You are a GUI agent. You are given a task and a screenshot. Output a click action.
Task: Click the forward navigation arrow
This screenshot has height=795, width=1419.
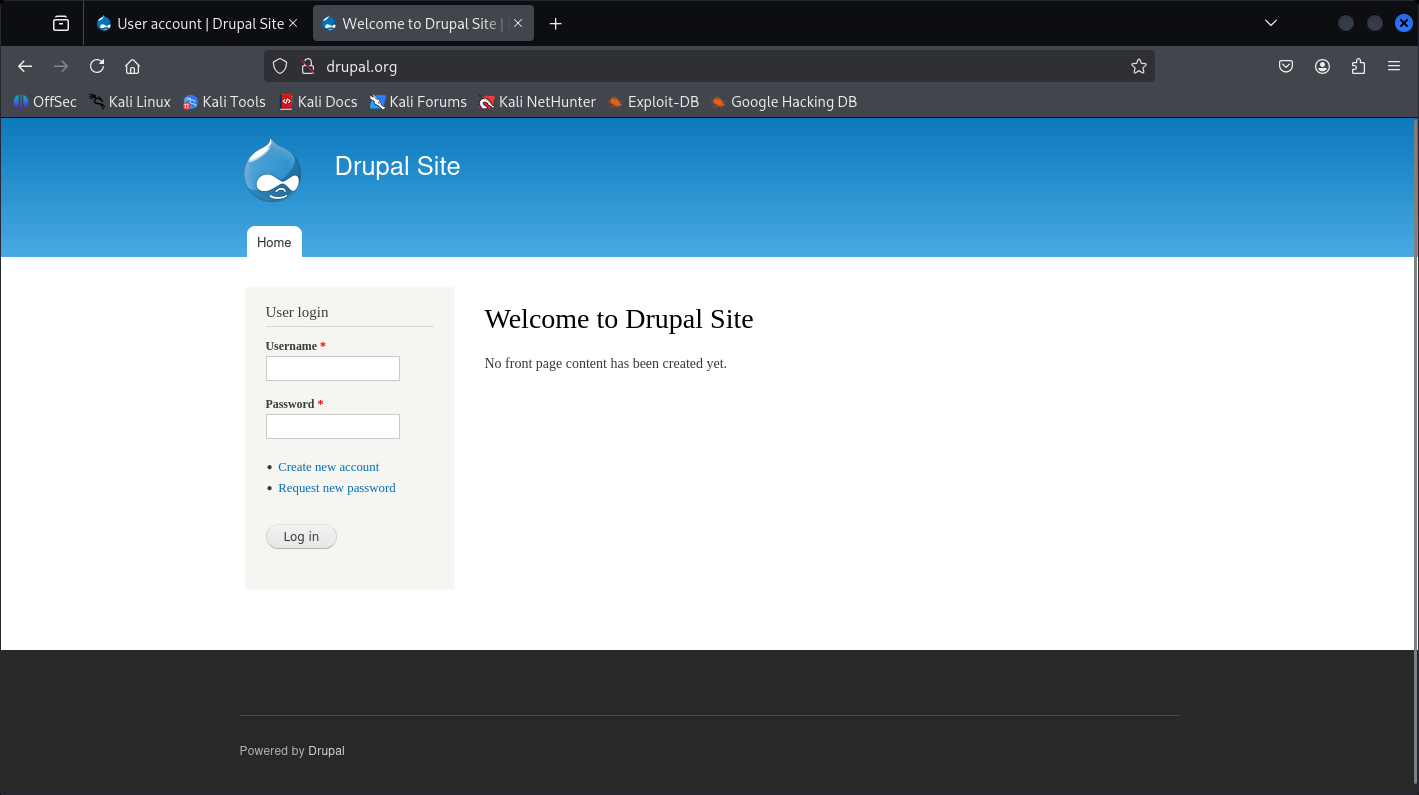[x=61, y=66]
